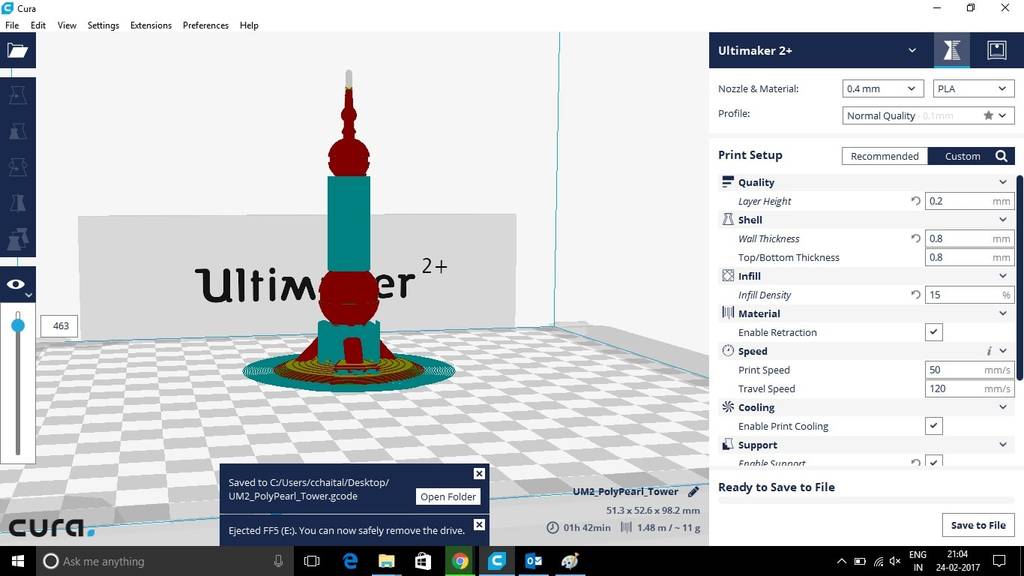1024x576 pixels.
Task: Click the Print Speed input field
Action: 970,370
